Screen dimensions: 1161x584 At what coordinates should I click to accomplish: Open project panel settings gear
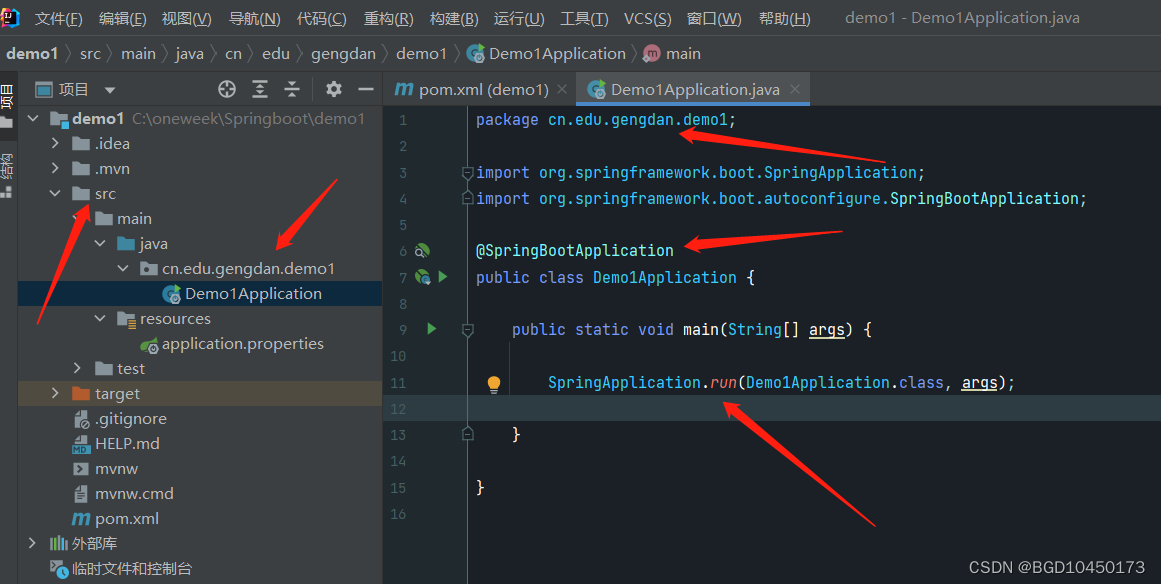334,90
